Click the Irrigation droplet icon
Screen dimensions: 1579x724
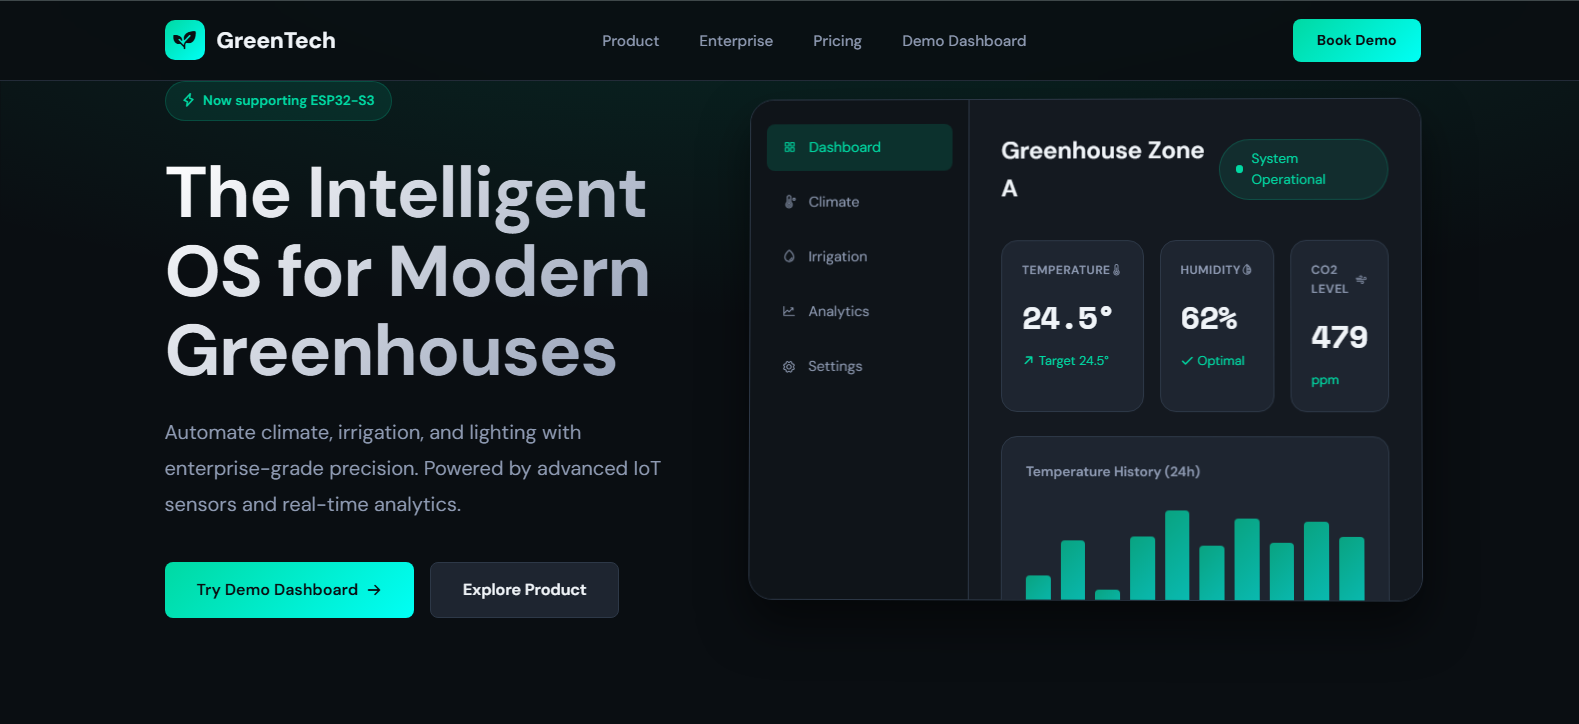tap(789, 256)
